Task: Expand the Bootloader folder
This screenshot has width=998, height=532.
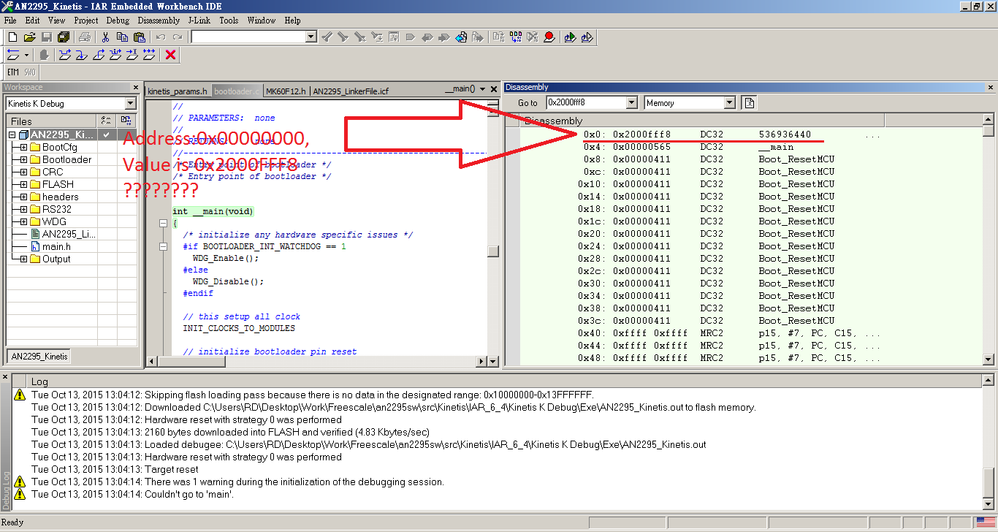Action: (24, 160)
